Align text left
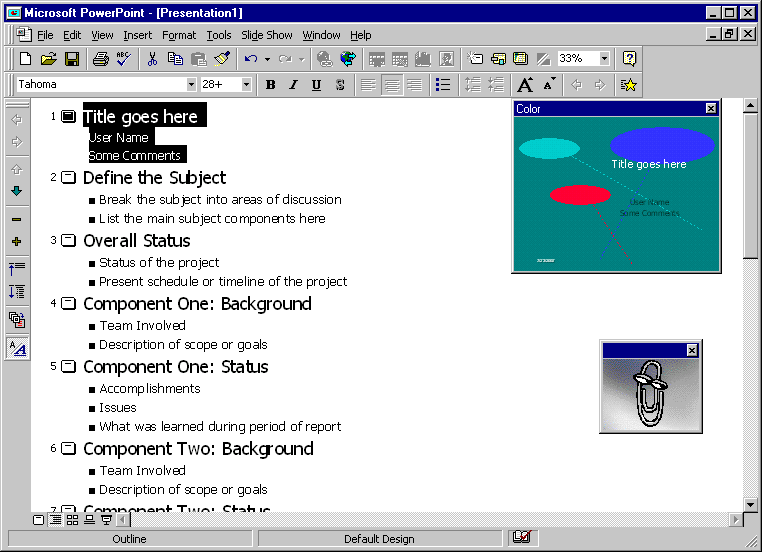 click(x=368, y=85)
